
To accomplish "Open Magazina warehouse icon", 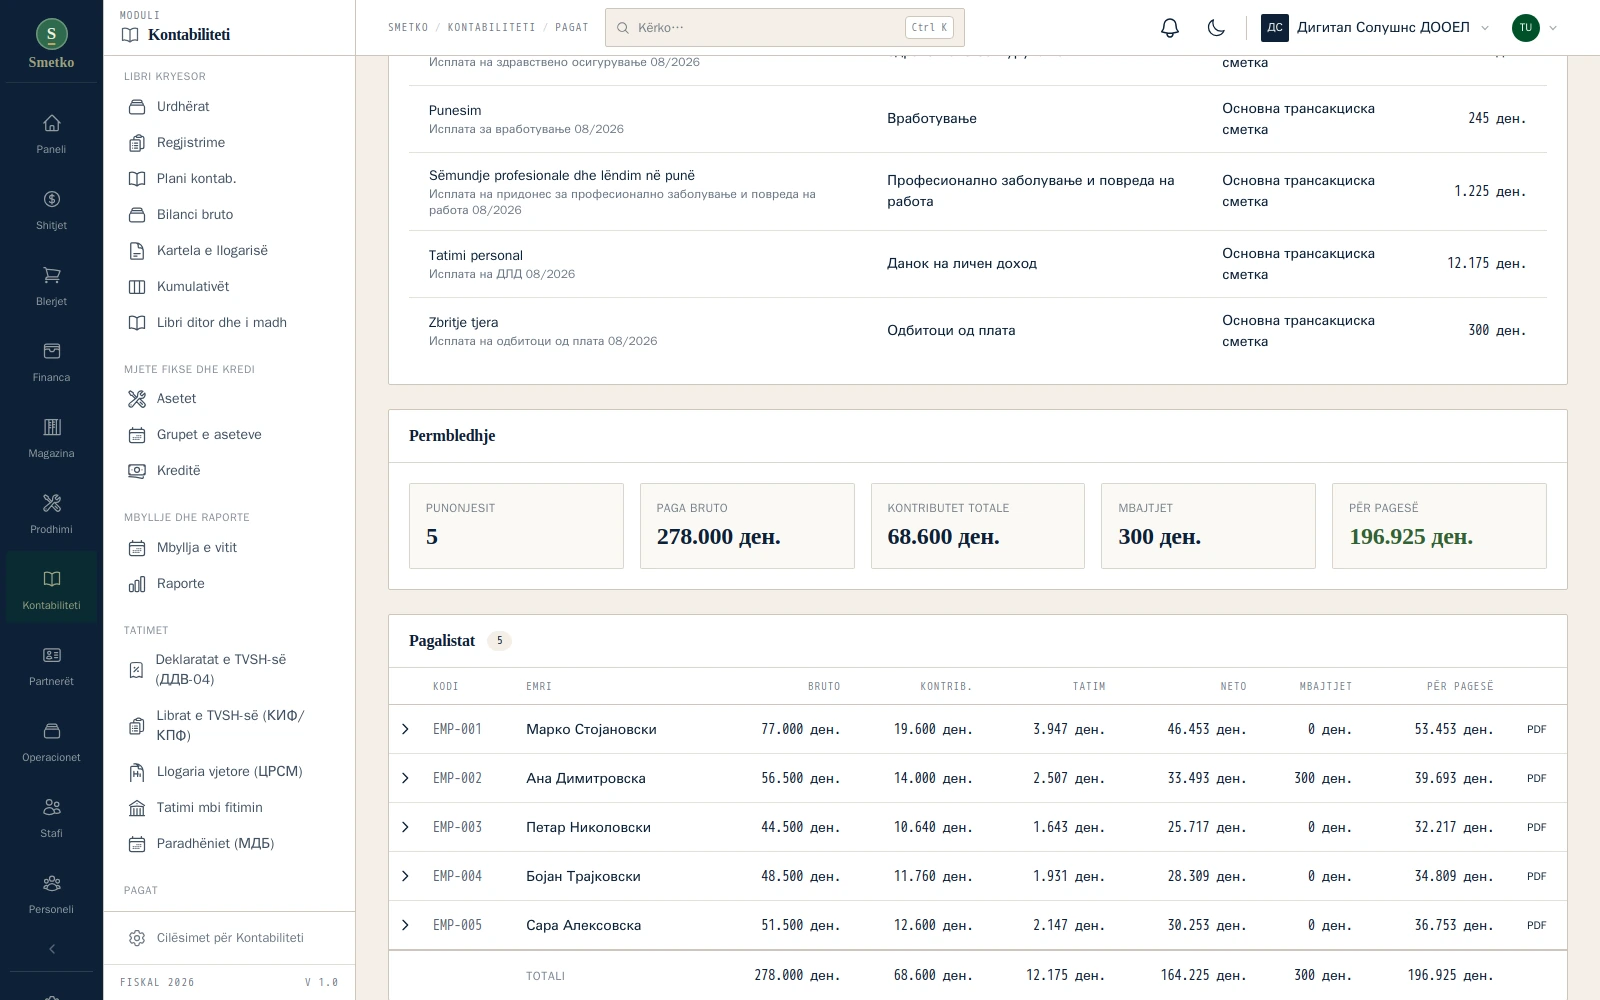I will pos(52,438).
